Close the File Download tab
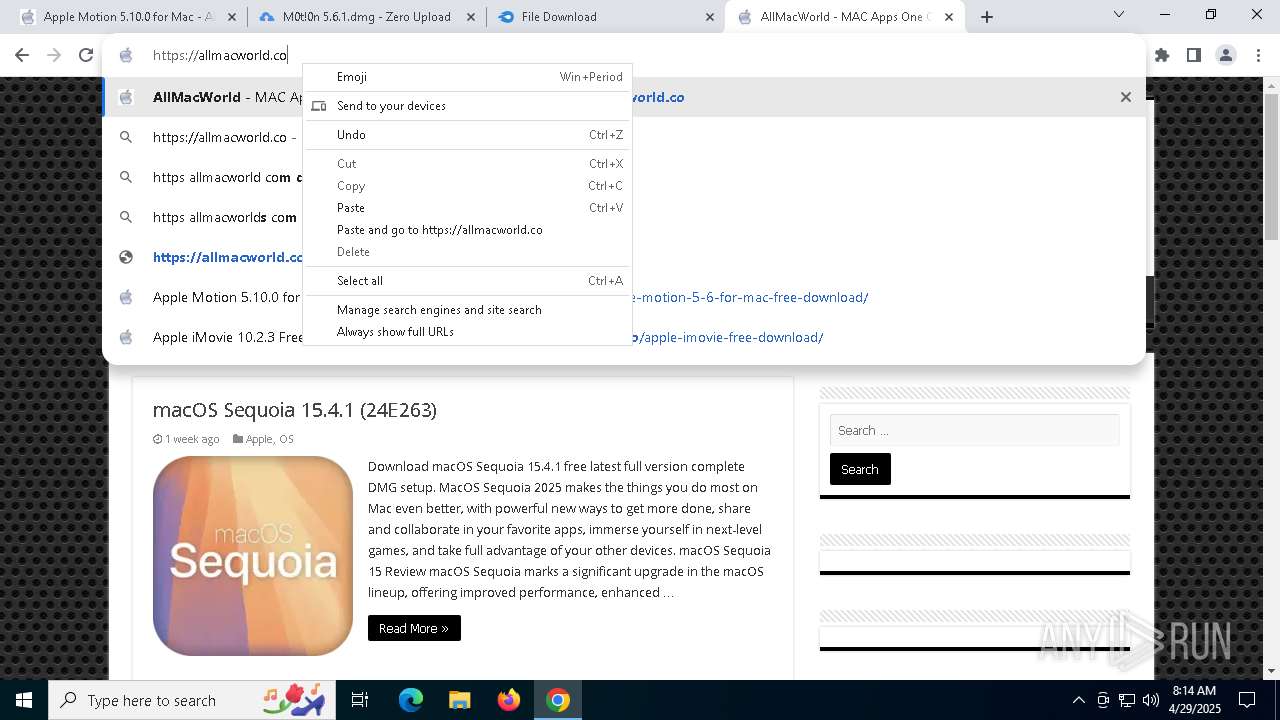 tap(709, 17)
